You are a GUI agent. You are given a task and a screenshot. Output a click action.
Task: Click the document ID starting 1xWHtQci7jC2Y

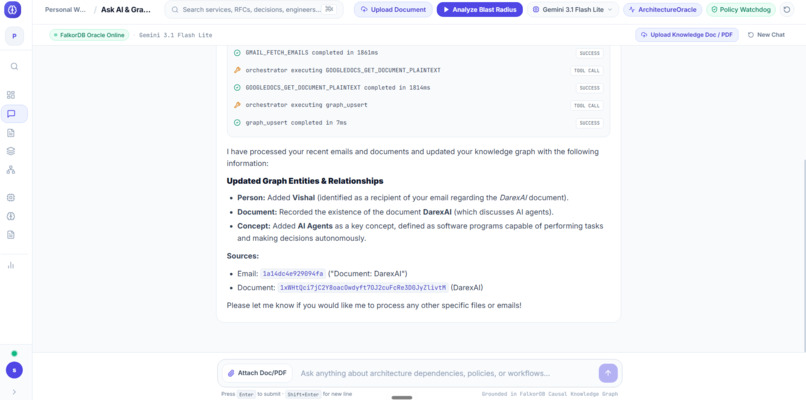coord(363,287)
